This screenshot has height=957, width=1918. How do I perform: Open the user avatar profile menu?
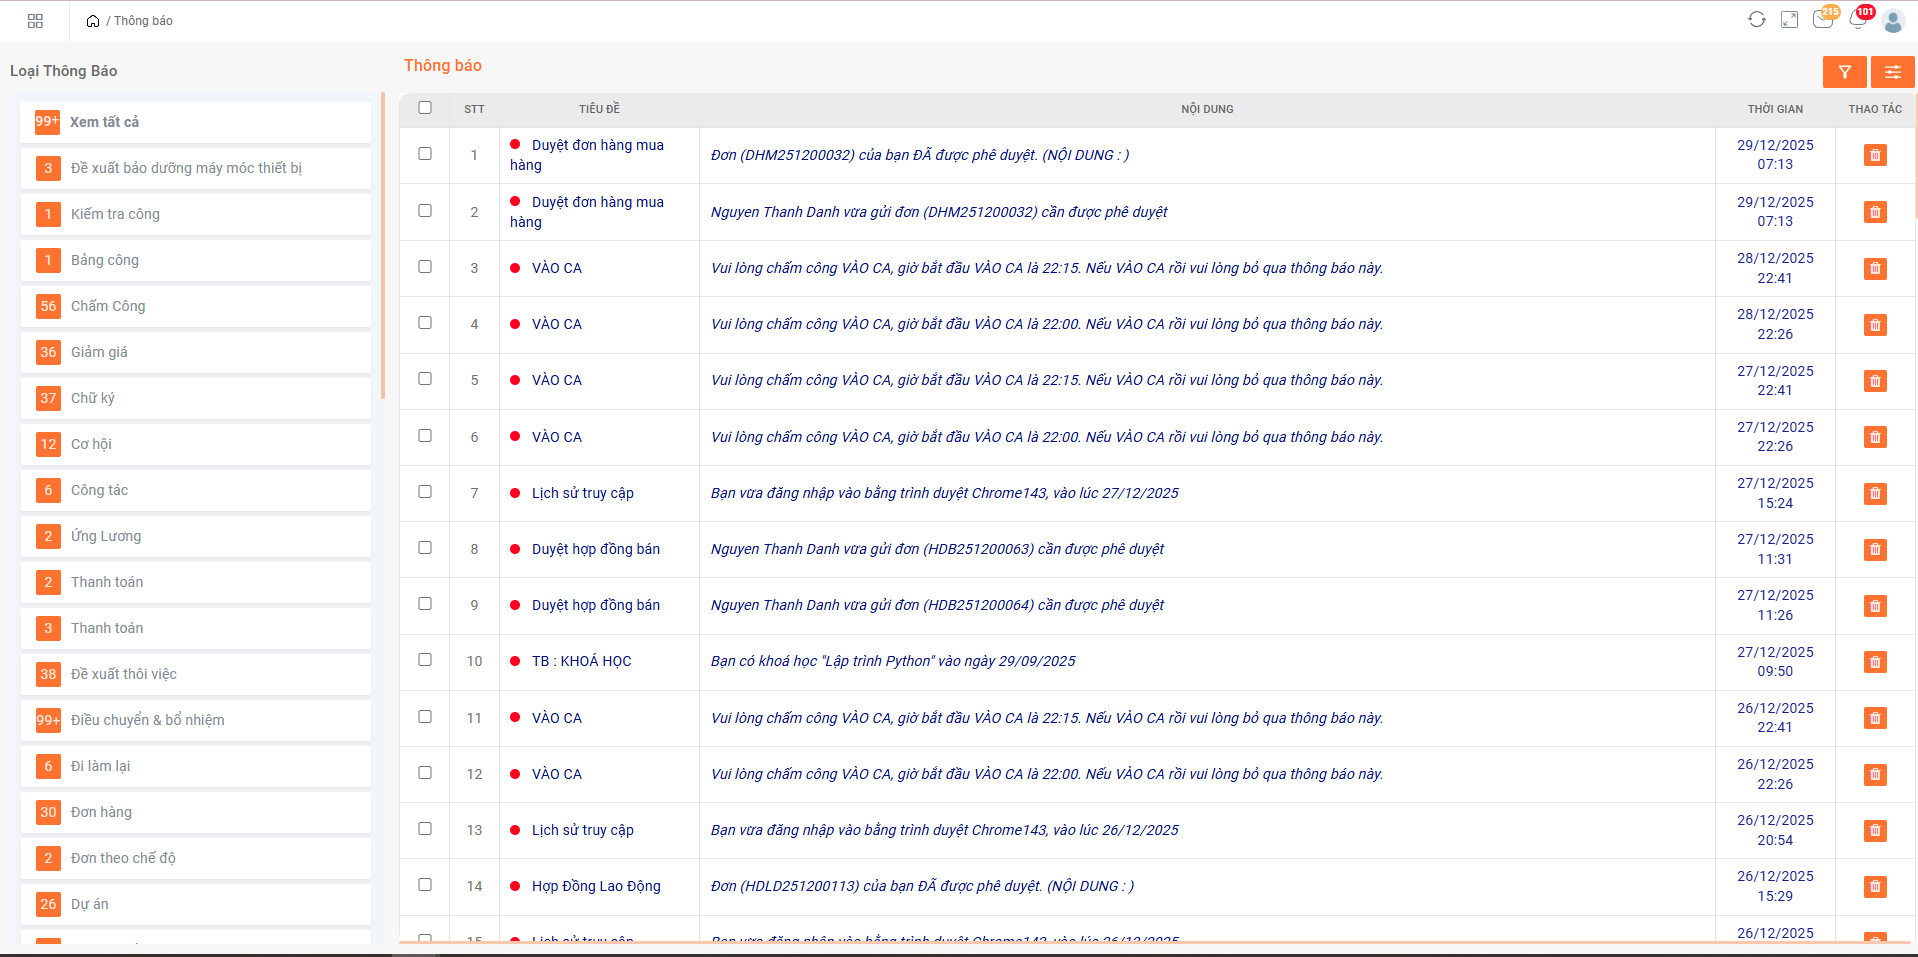pyautogui.click(x=1892, y=21)
